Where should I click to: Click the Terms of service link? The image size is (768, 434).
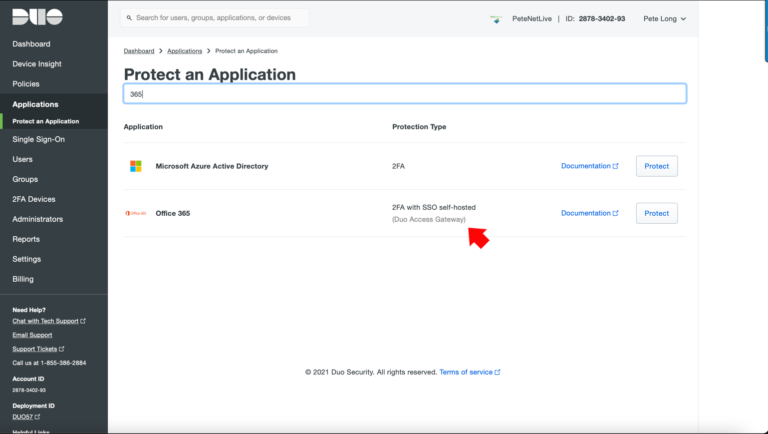470,372
